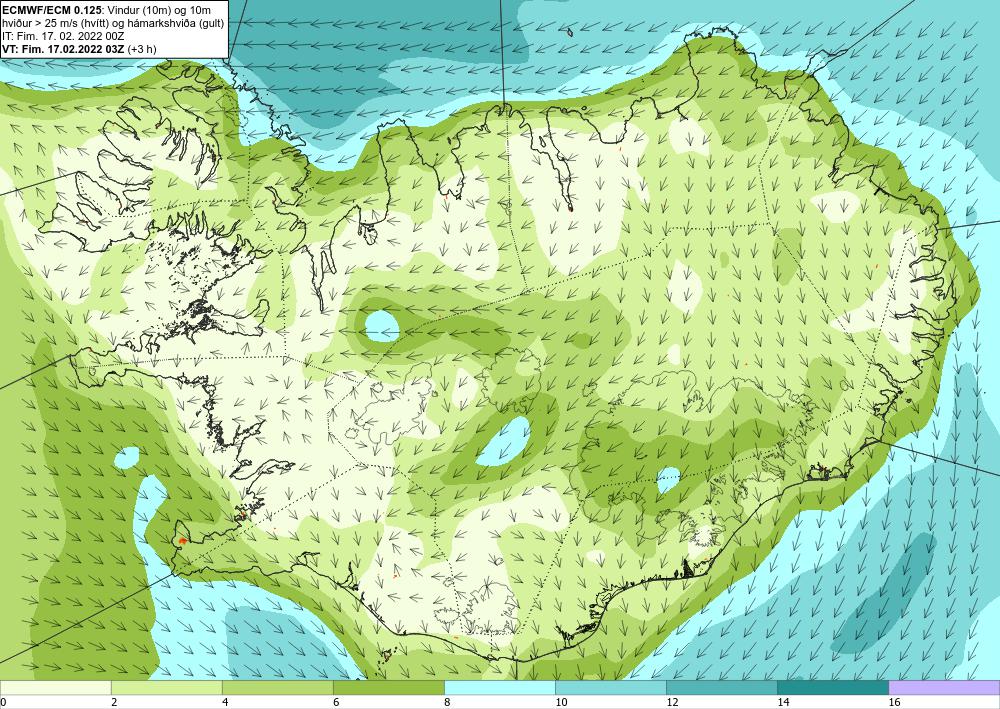This screenshot has width=1000, height=709.
Task: Click legend scale label '4'
Action: click(x=224, y=703)
